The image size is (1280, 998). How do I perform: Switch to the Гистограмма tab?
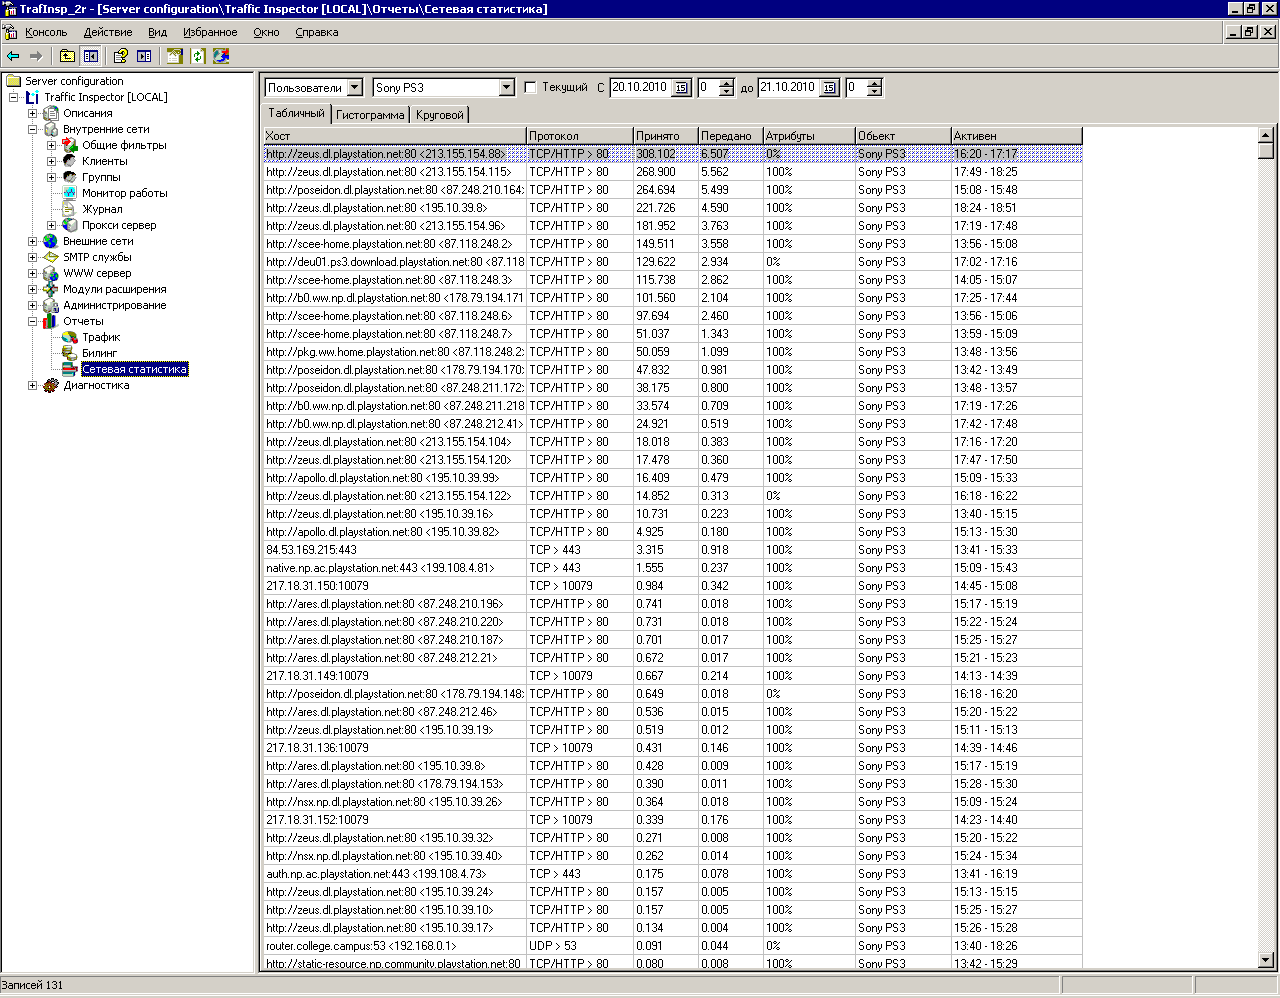click(x=370, y=115)
